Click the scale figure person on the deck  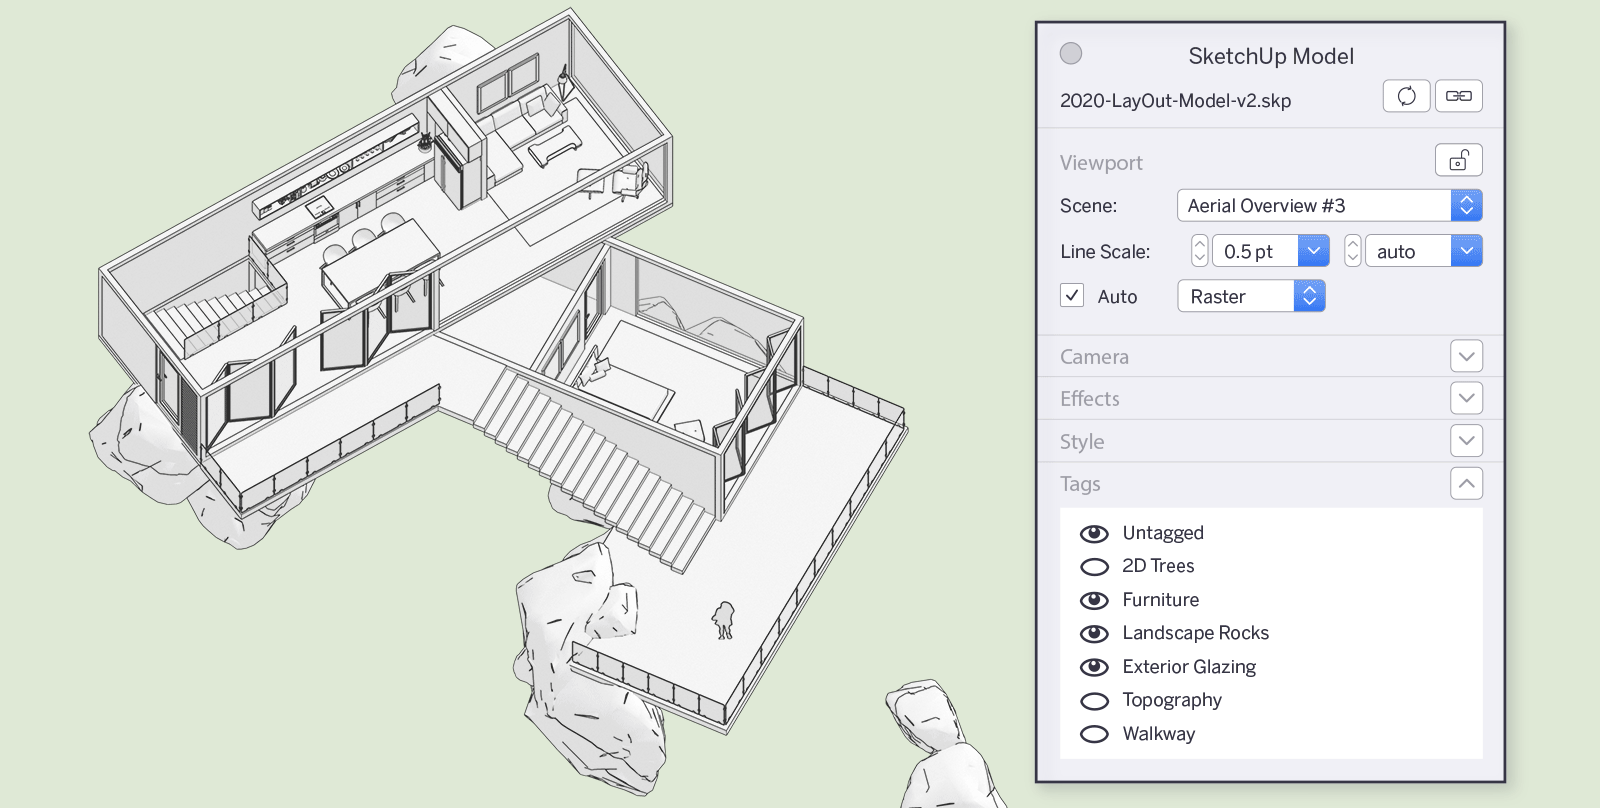[x=723, y=620]
